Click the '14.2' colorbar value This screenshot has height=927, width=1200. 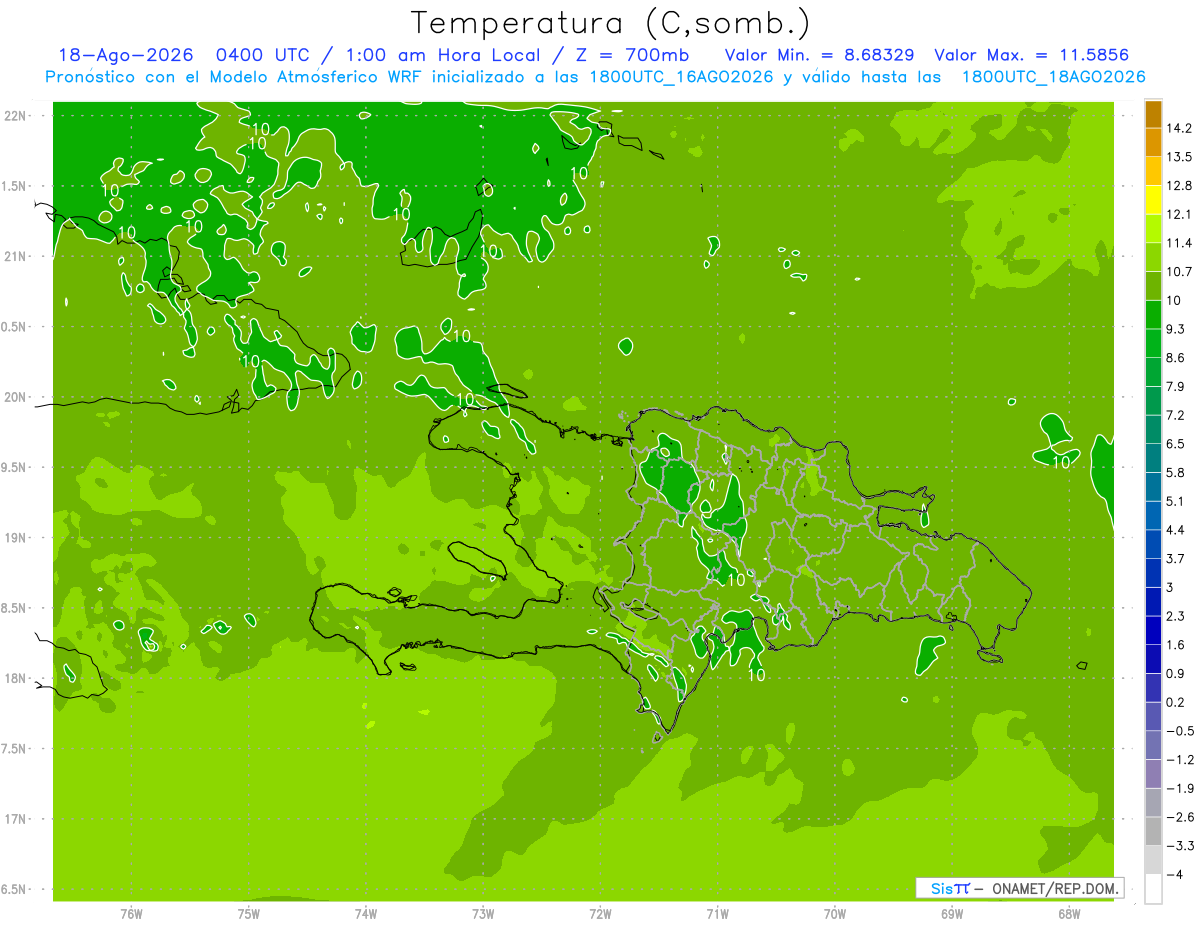click(1179, 128)
